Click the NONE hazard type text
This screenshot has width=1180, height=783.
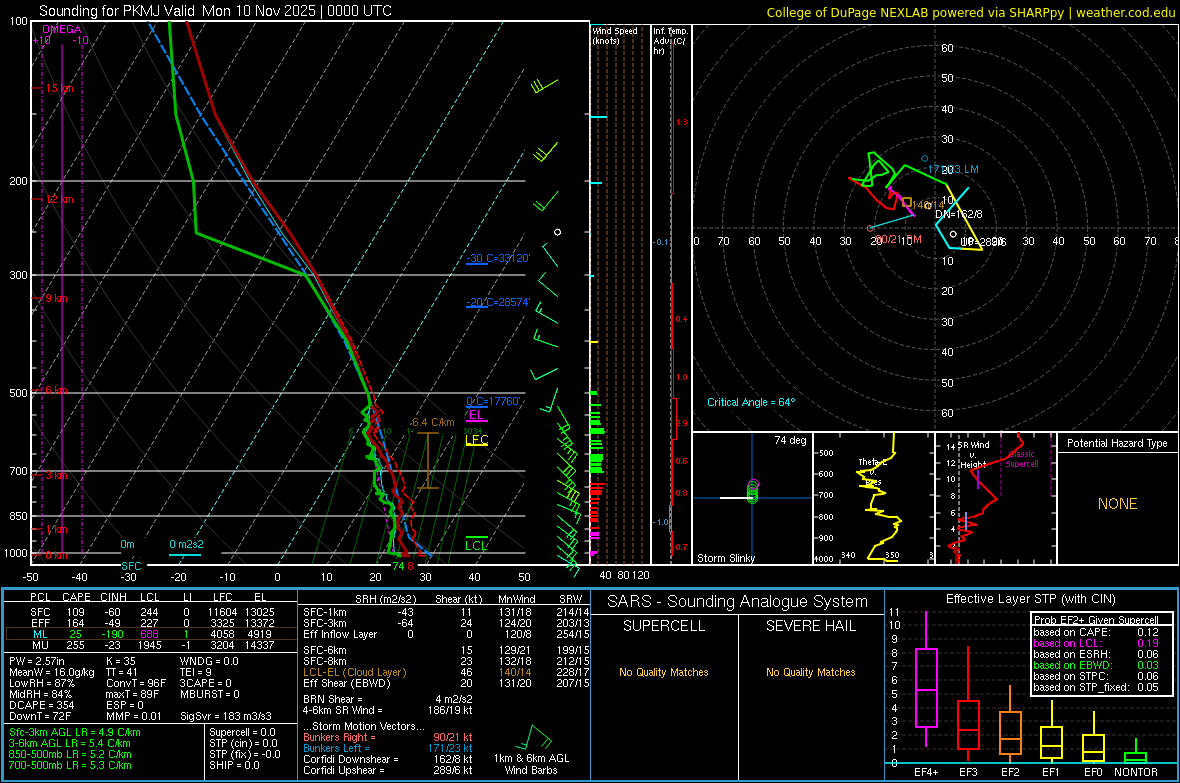[1117, 504]
